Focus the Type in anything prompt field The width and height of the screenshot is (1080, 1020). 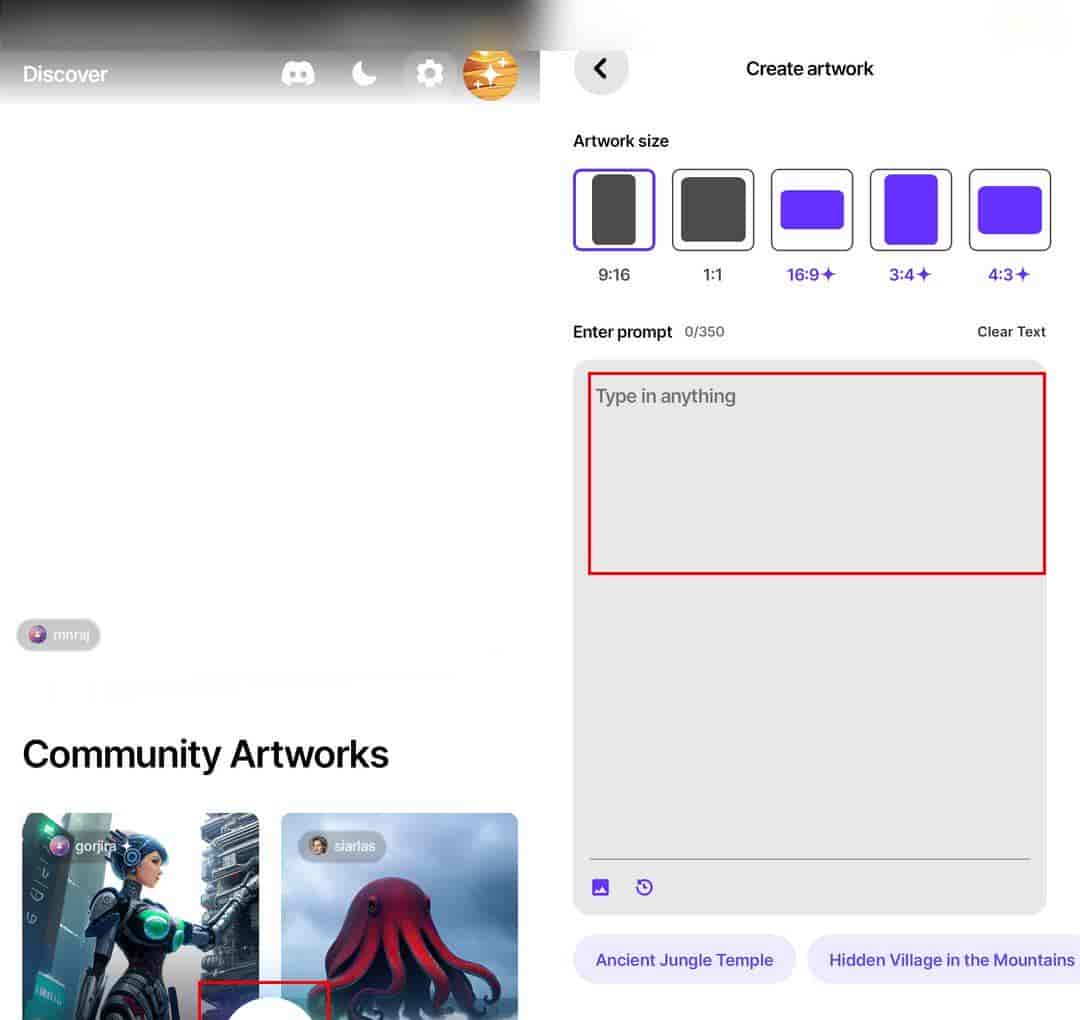pyautogui.click(x=817, y=473)
